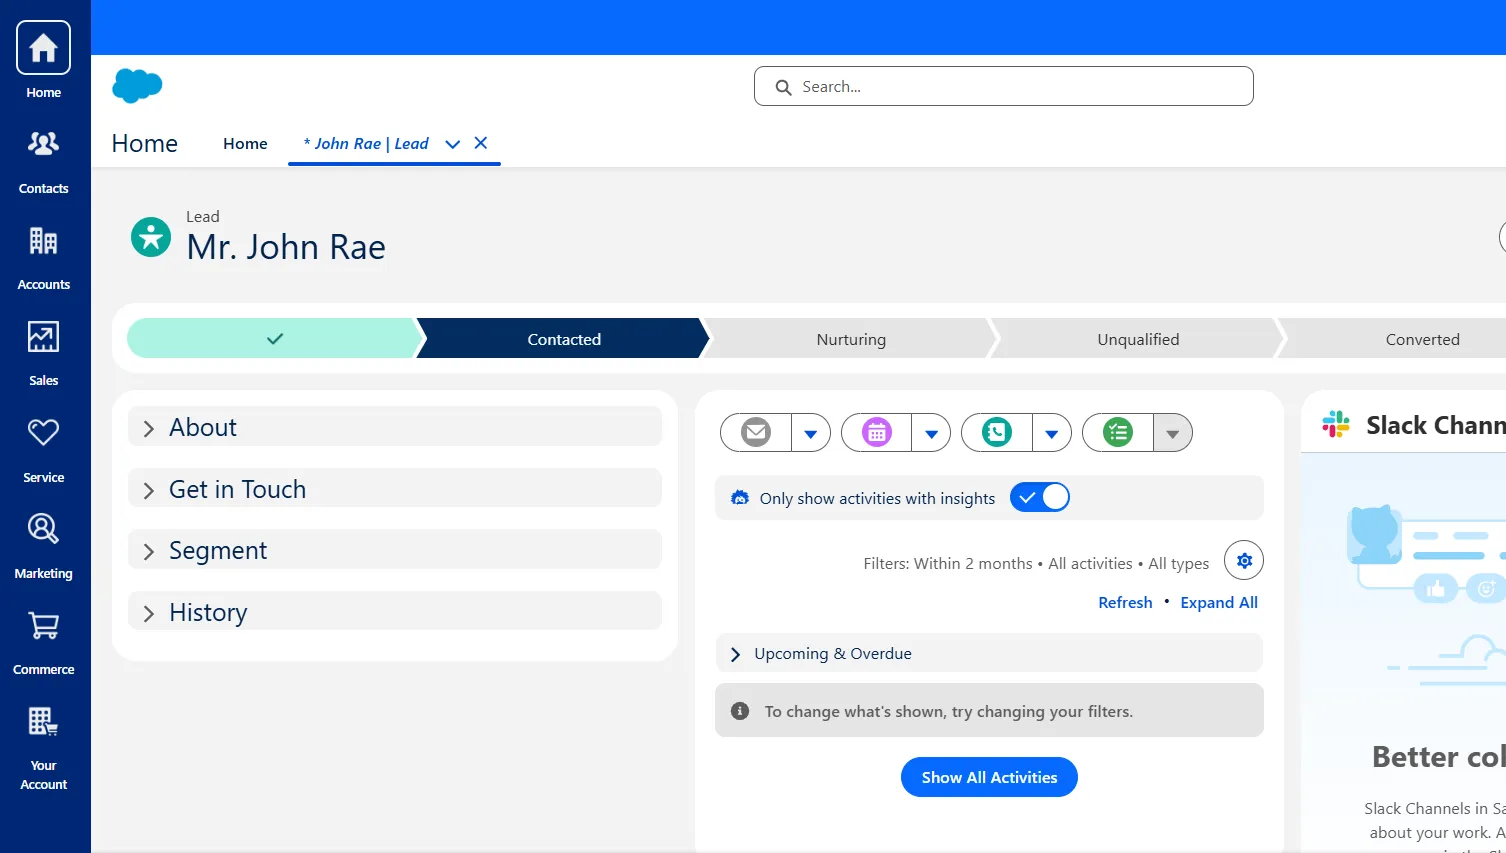The width and height of the screenshot is (1506, 853).
Task: Select the Converted path stage
Action: [x=1422, y=339]
